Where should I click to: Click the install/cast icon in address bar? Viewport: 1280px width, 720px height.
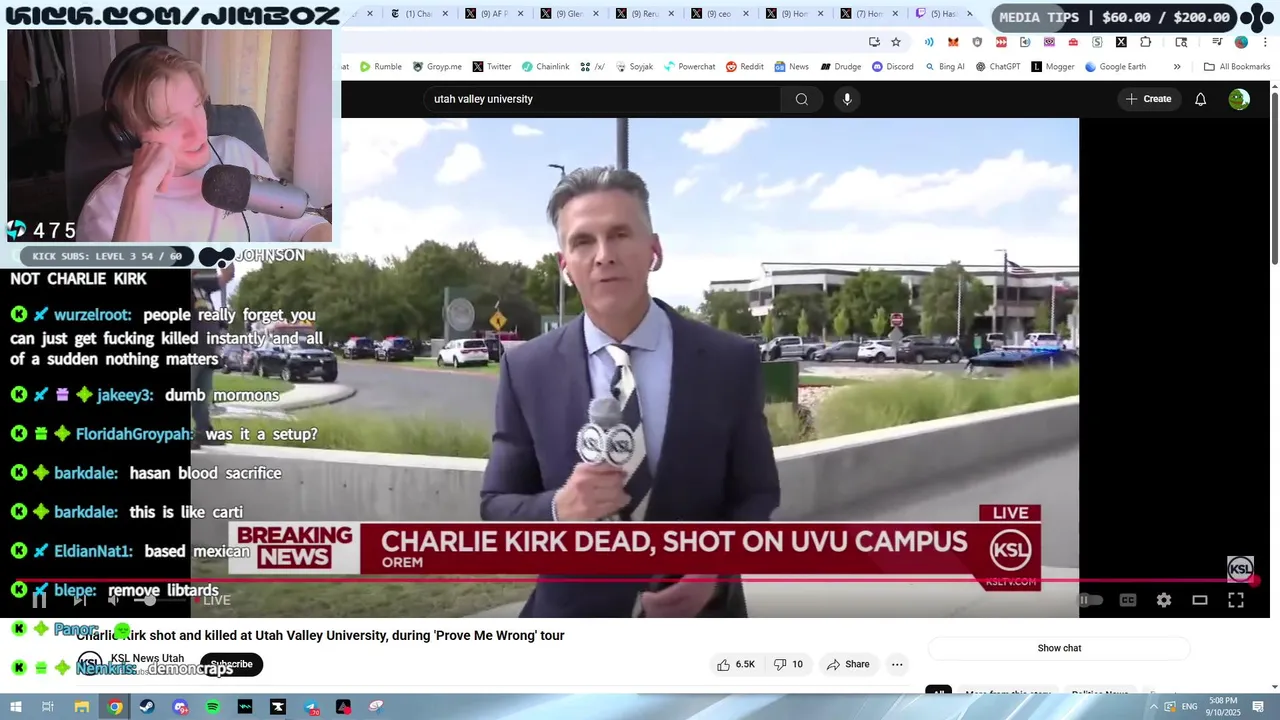point(874,42)
